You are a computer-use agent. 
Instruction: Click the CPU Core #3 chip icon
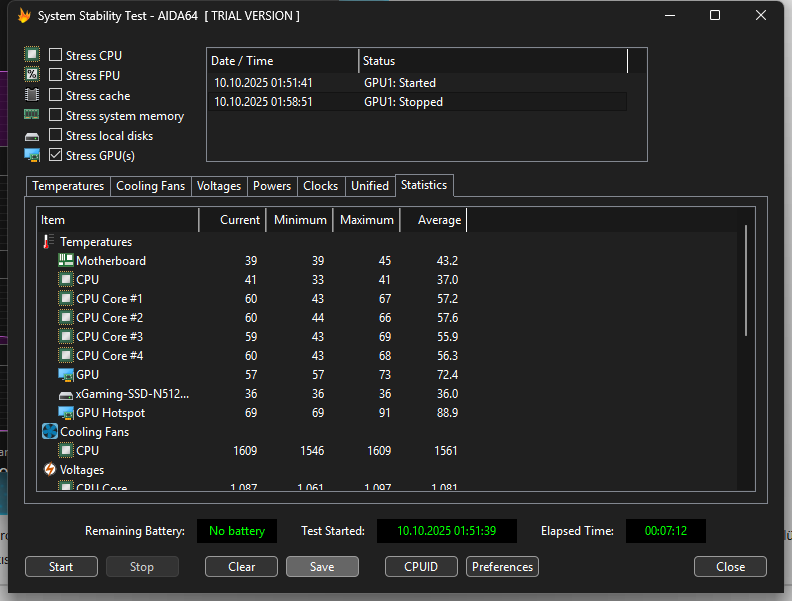tap(66, 336)
